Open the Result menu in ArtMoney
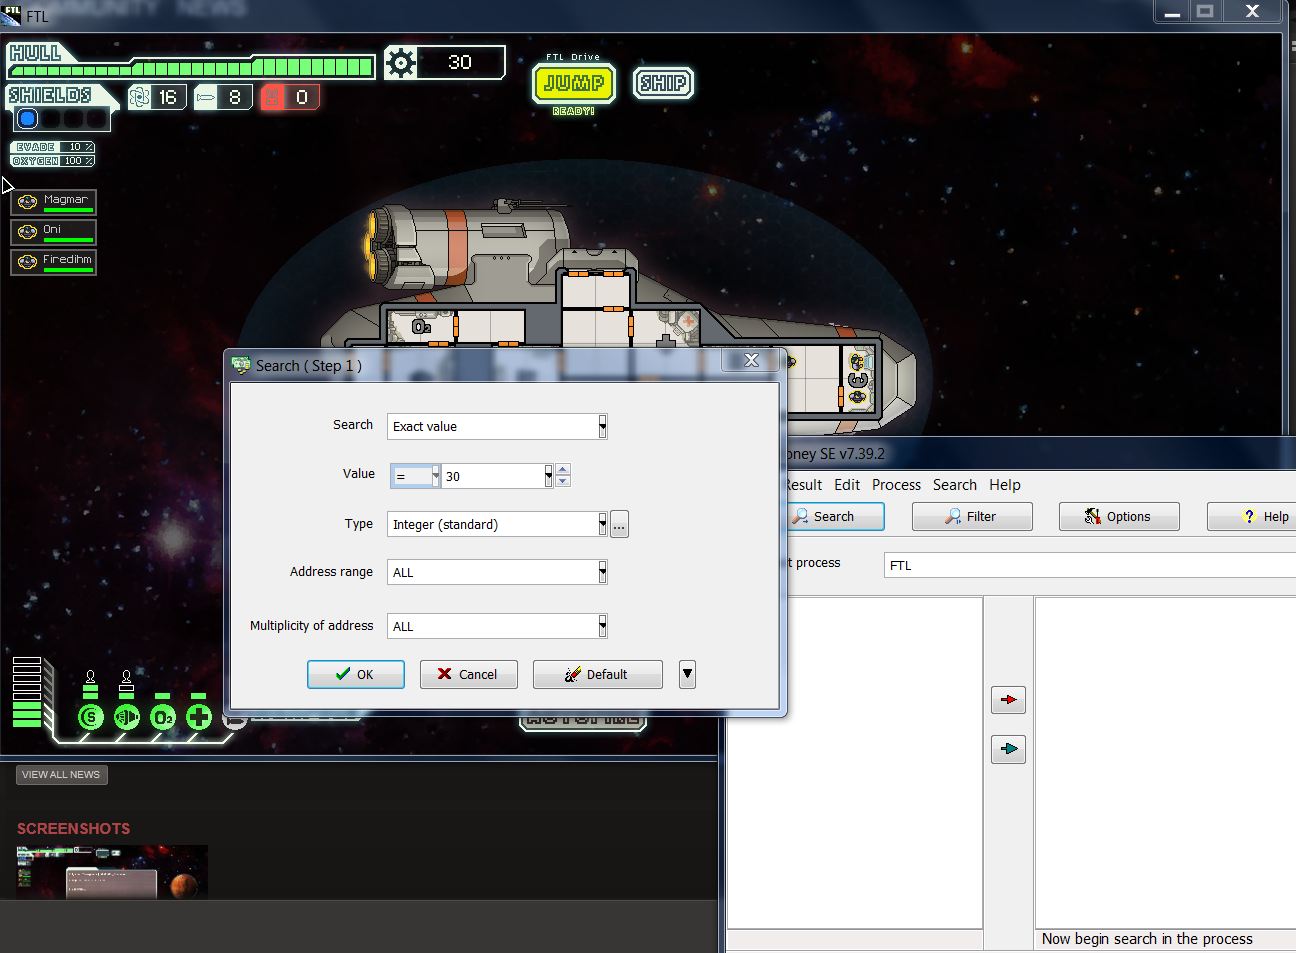The height and width of the screenshot is (953, 1296). (x=803, y=485)
